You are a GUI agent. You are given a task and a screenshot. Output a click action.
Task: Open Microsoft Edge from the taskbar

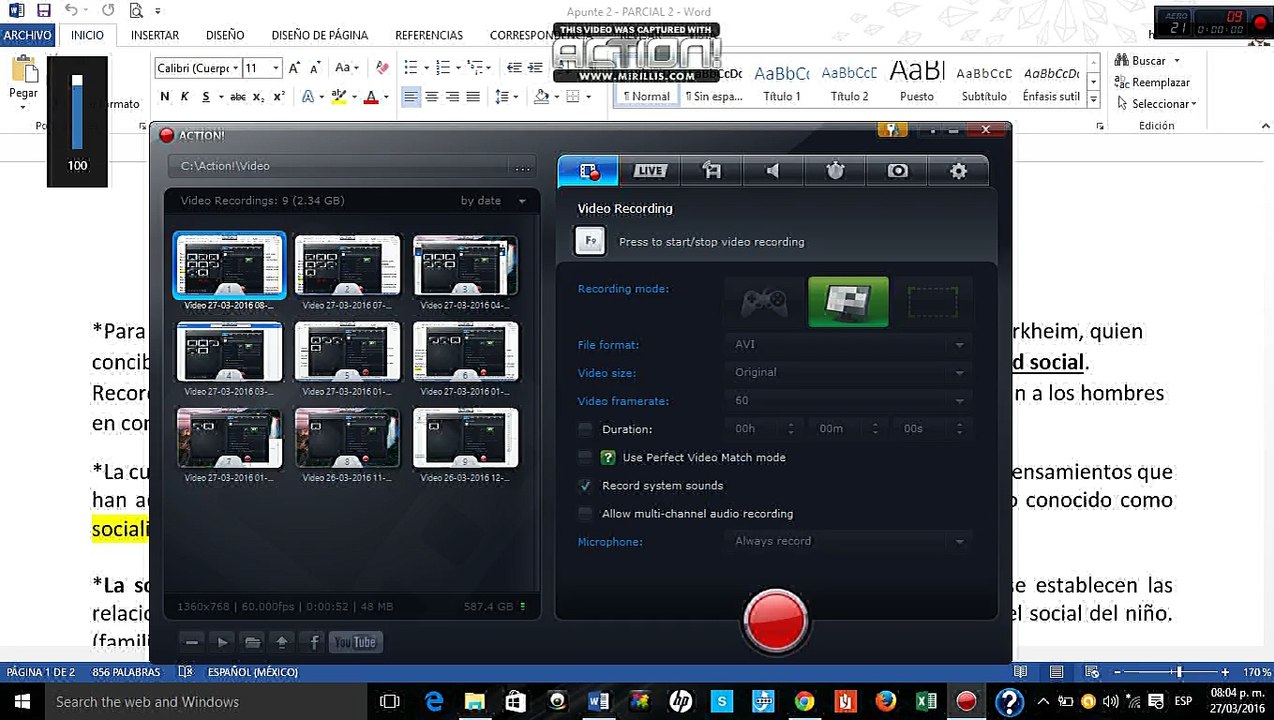pos(434,702)
